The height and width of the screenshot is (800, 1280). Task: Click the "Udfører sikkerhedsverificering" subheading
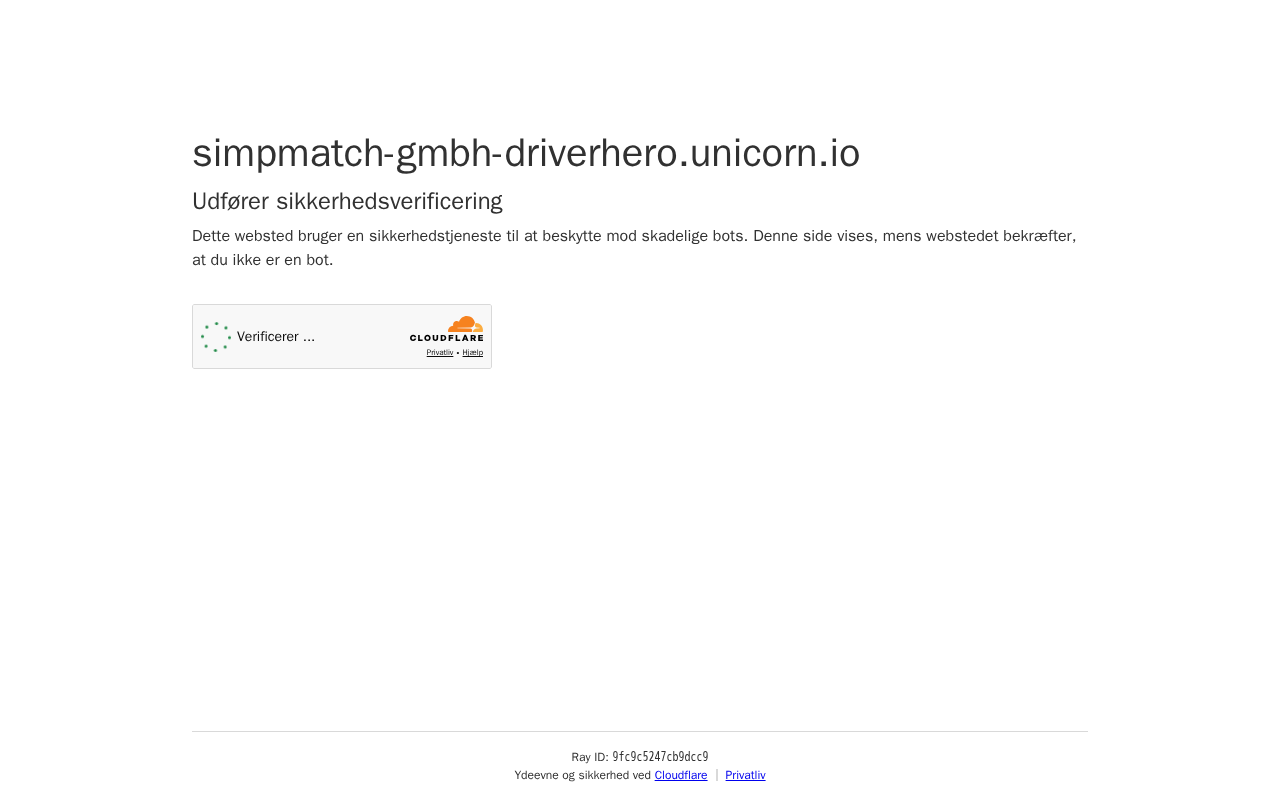point(347,201)
